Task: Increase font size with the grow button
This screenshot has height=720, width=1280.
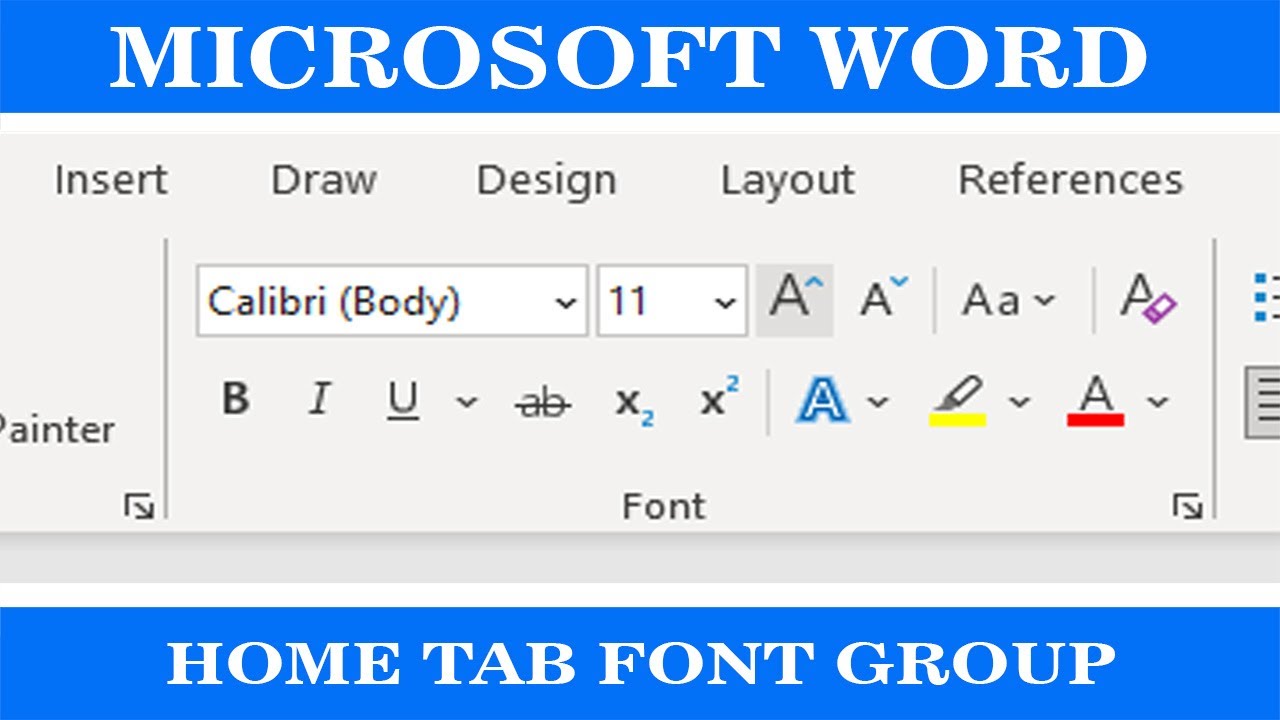Action: [795, 299]
